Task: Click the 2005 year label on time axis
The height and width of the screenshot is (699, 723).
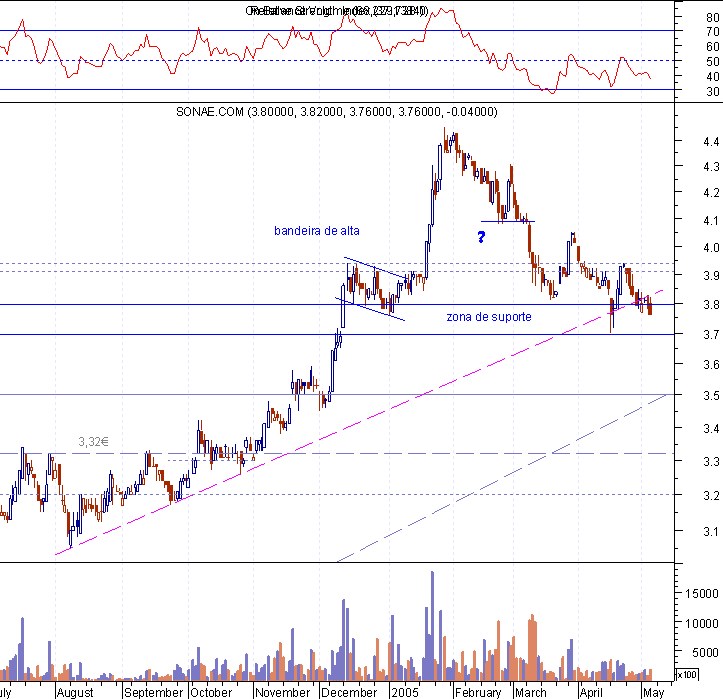Action: click(405, 693)
